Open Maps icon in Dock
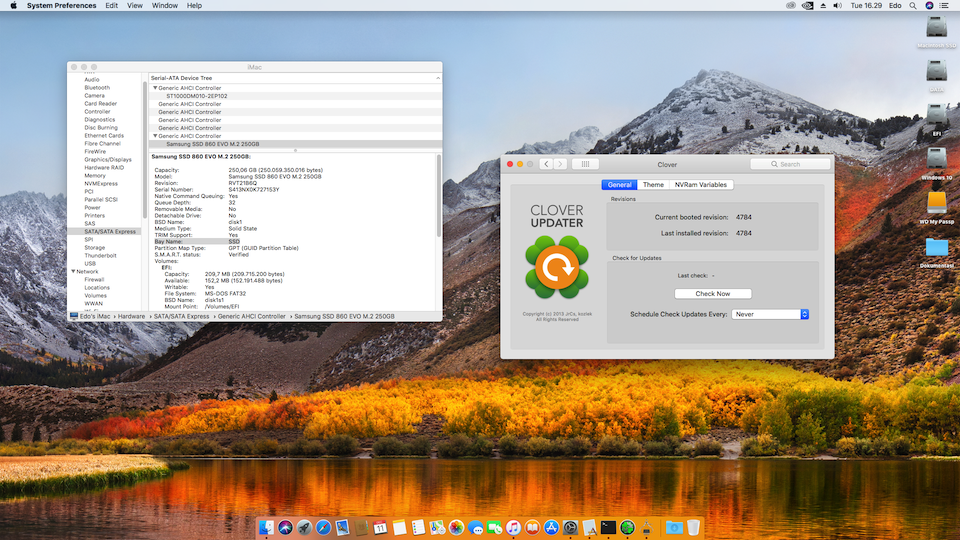This screenshot has width=960, height=540. point(437,527)
